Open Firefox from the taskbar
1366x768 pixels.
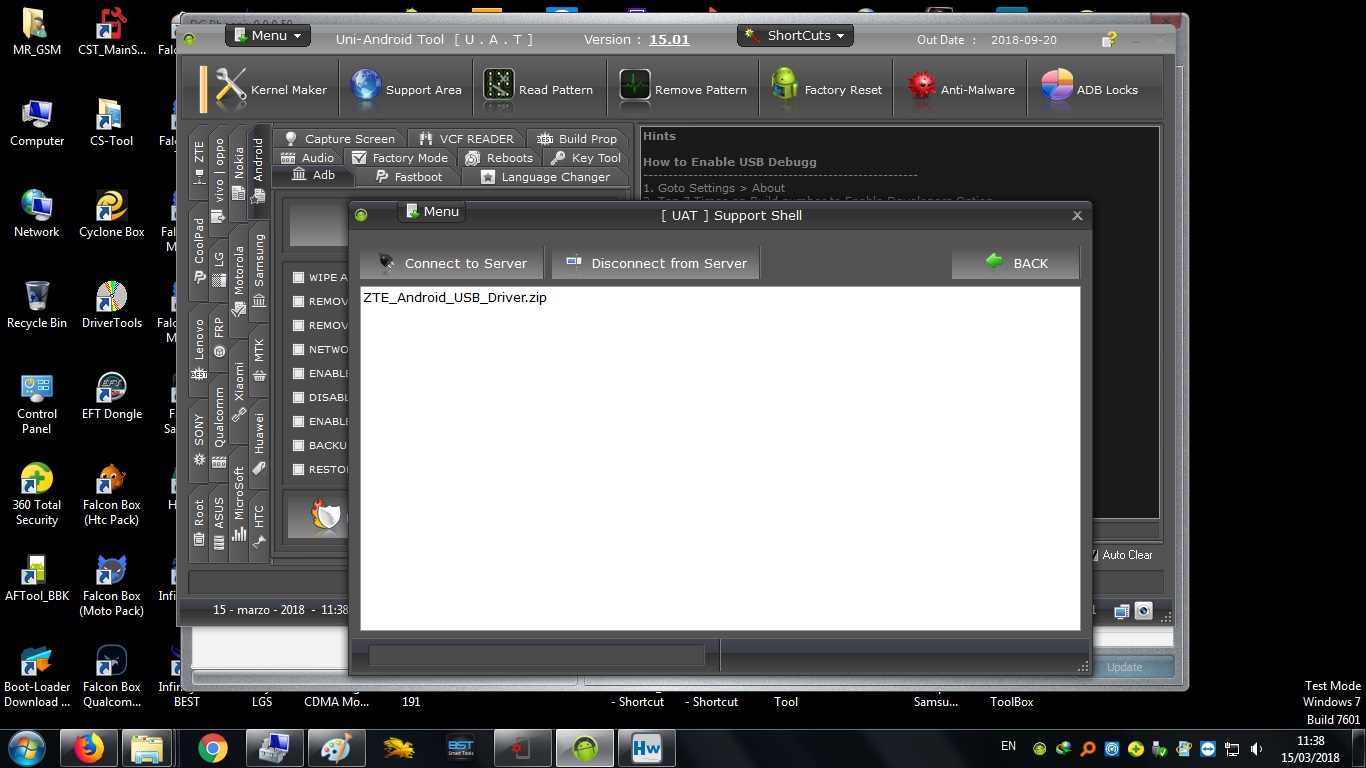coord(89,748)
